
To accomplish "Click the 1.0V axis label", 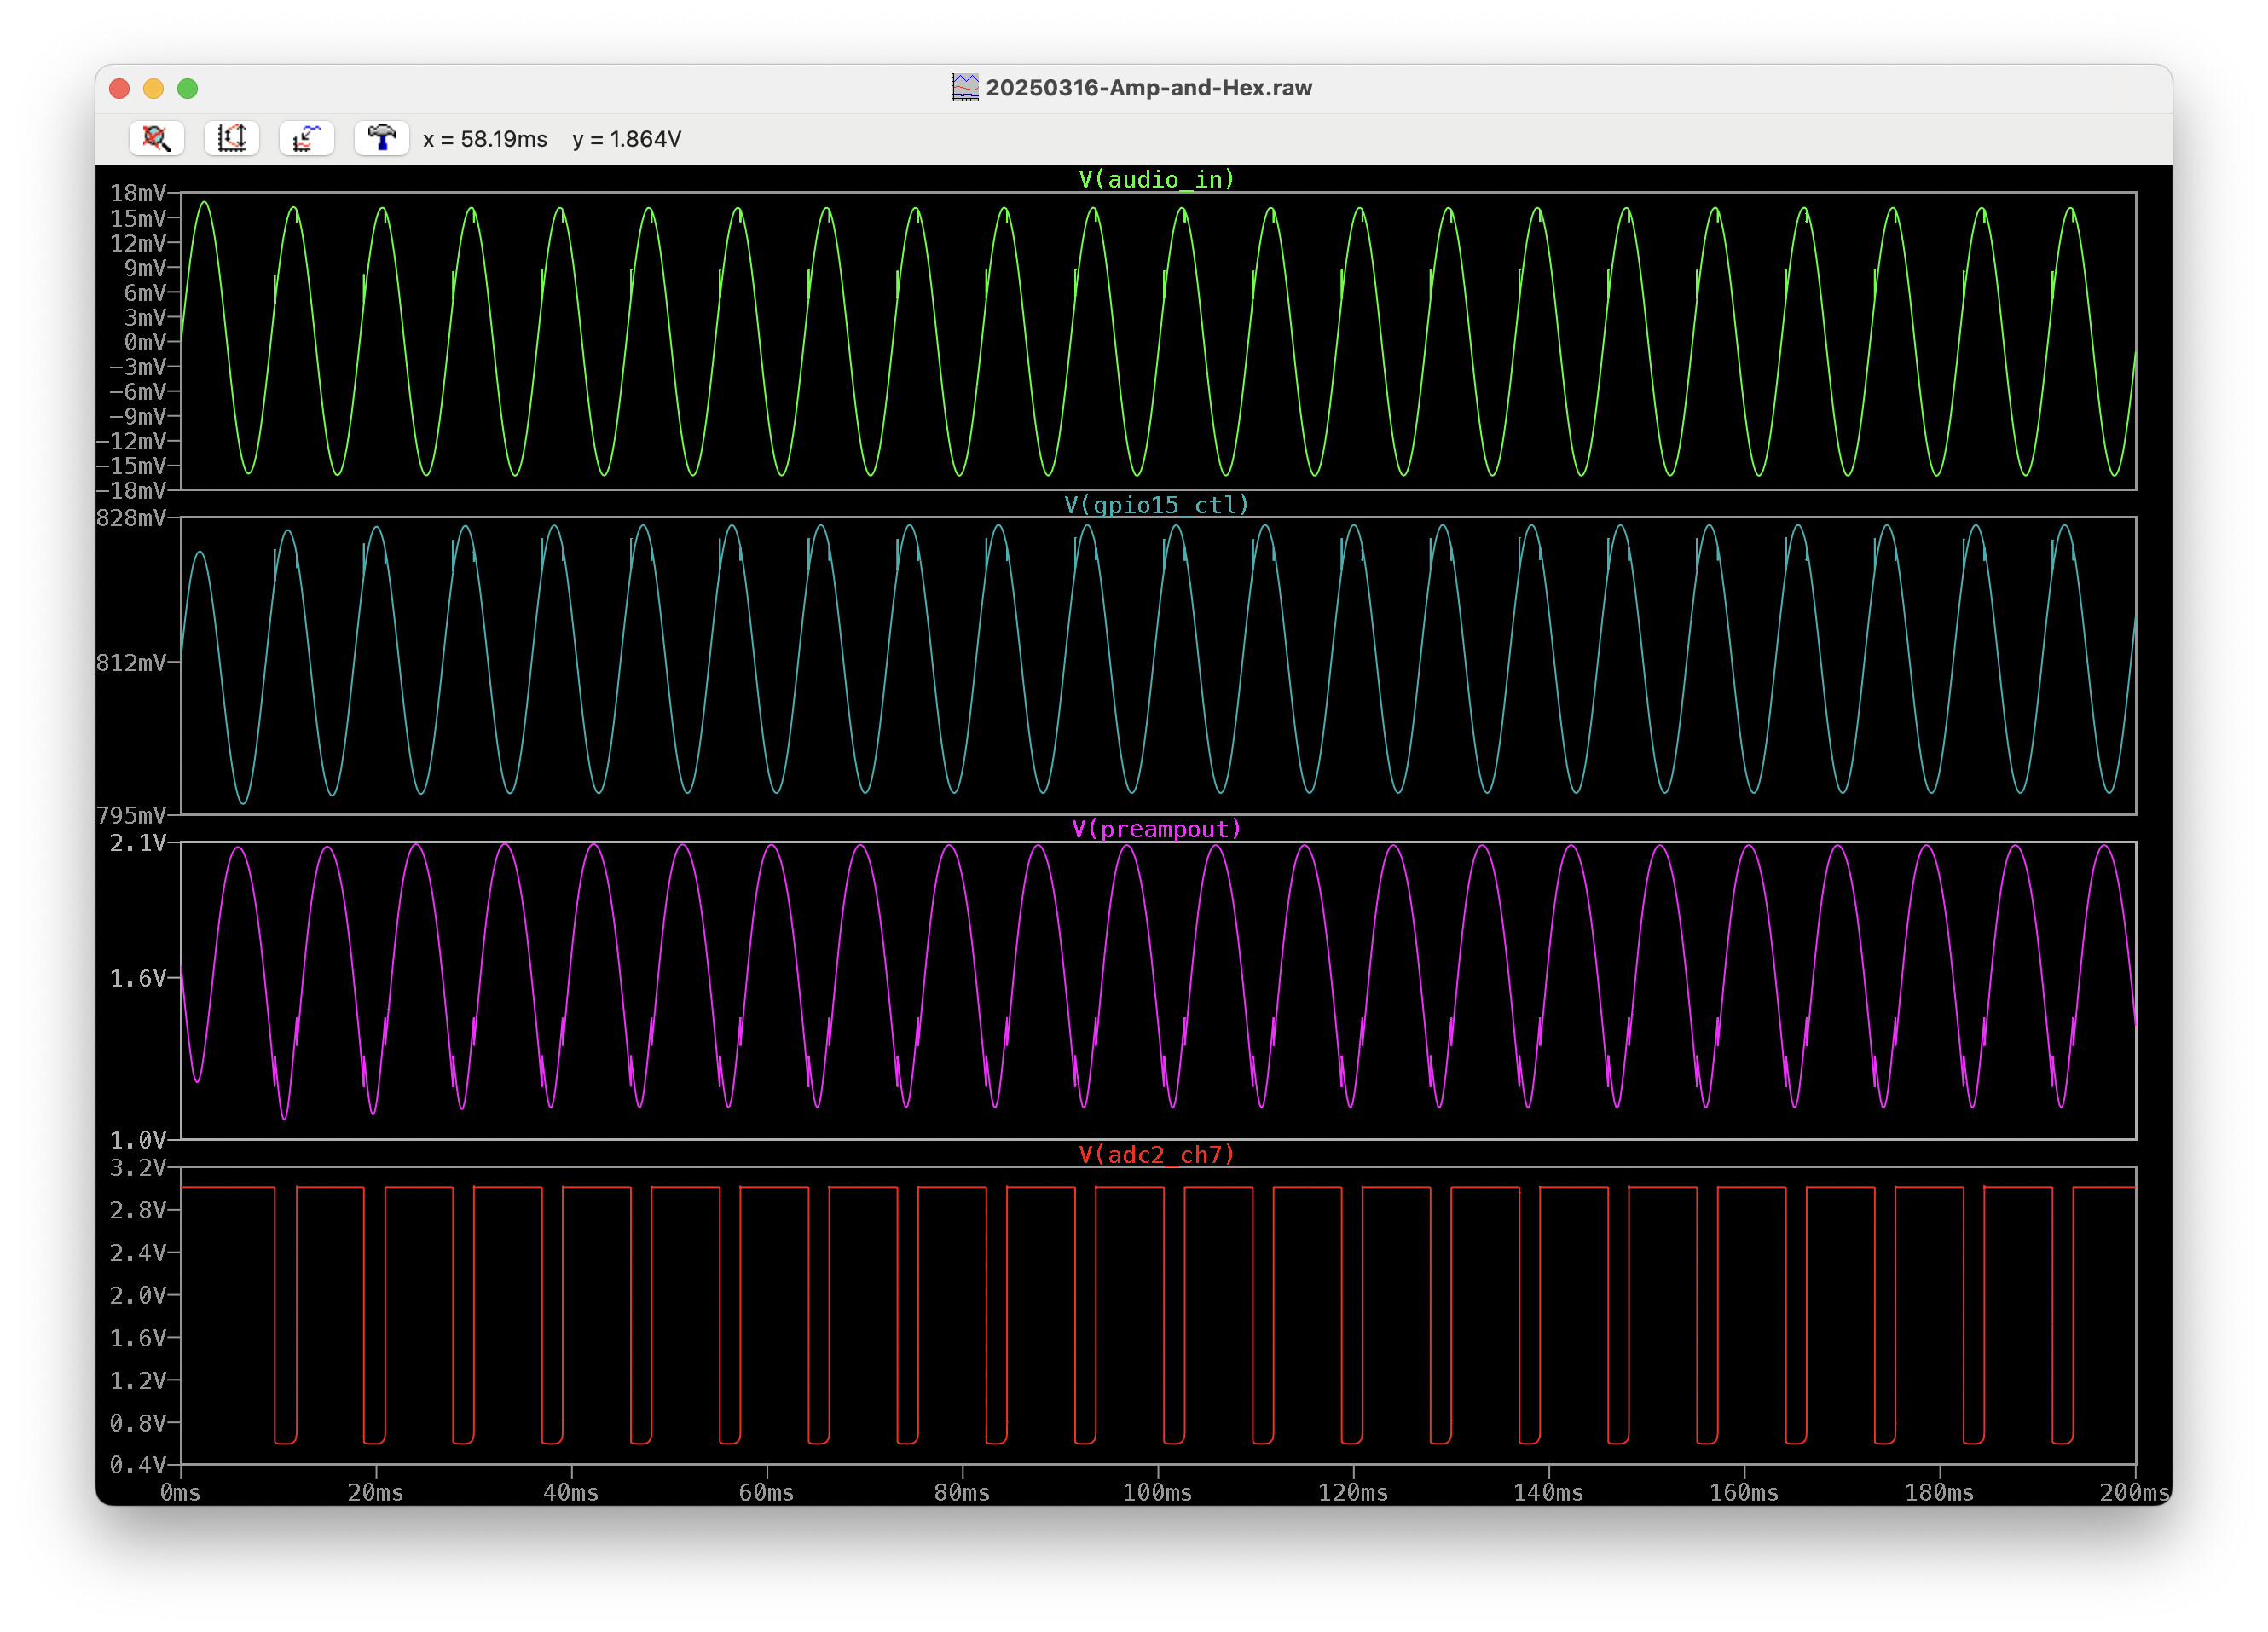I will [x=138, y=1141].
